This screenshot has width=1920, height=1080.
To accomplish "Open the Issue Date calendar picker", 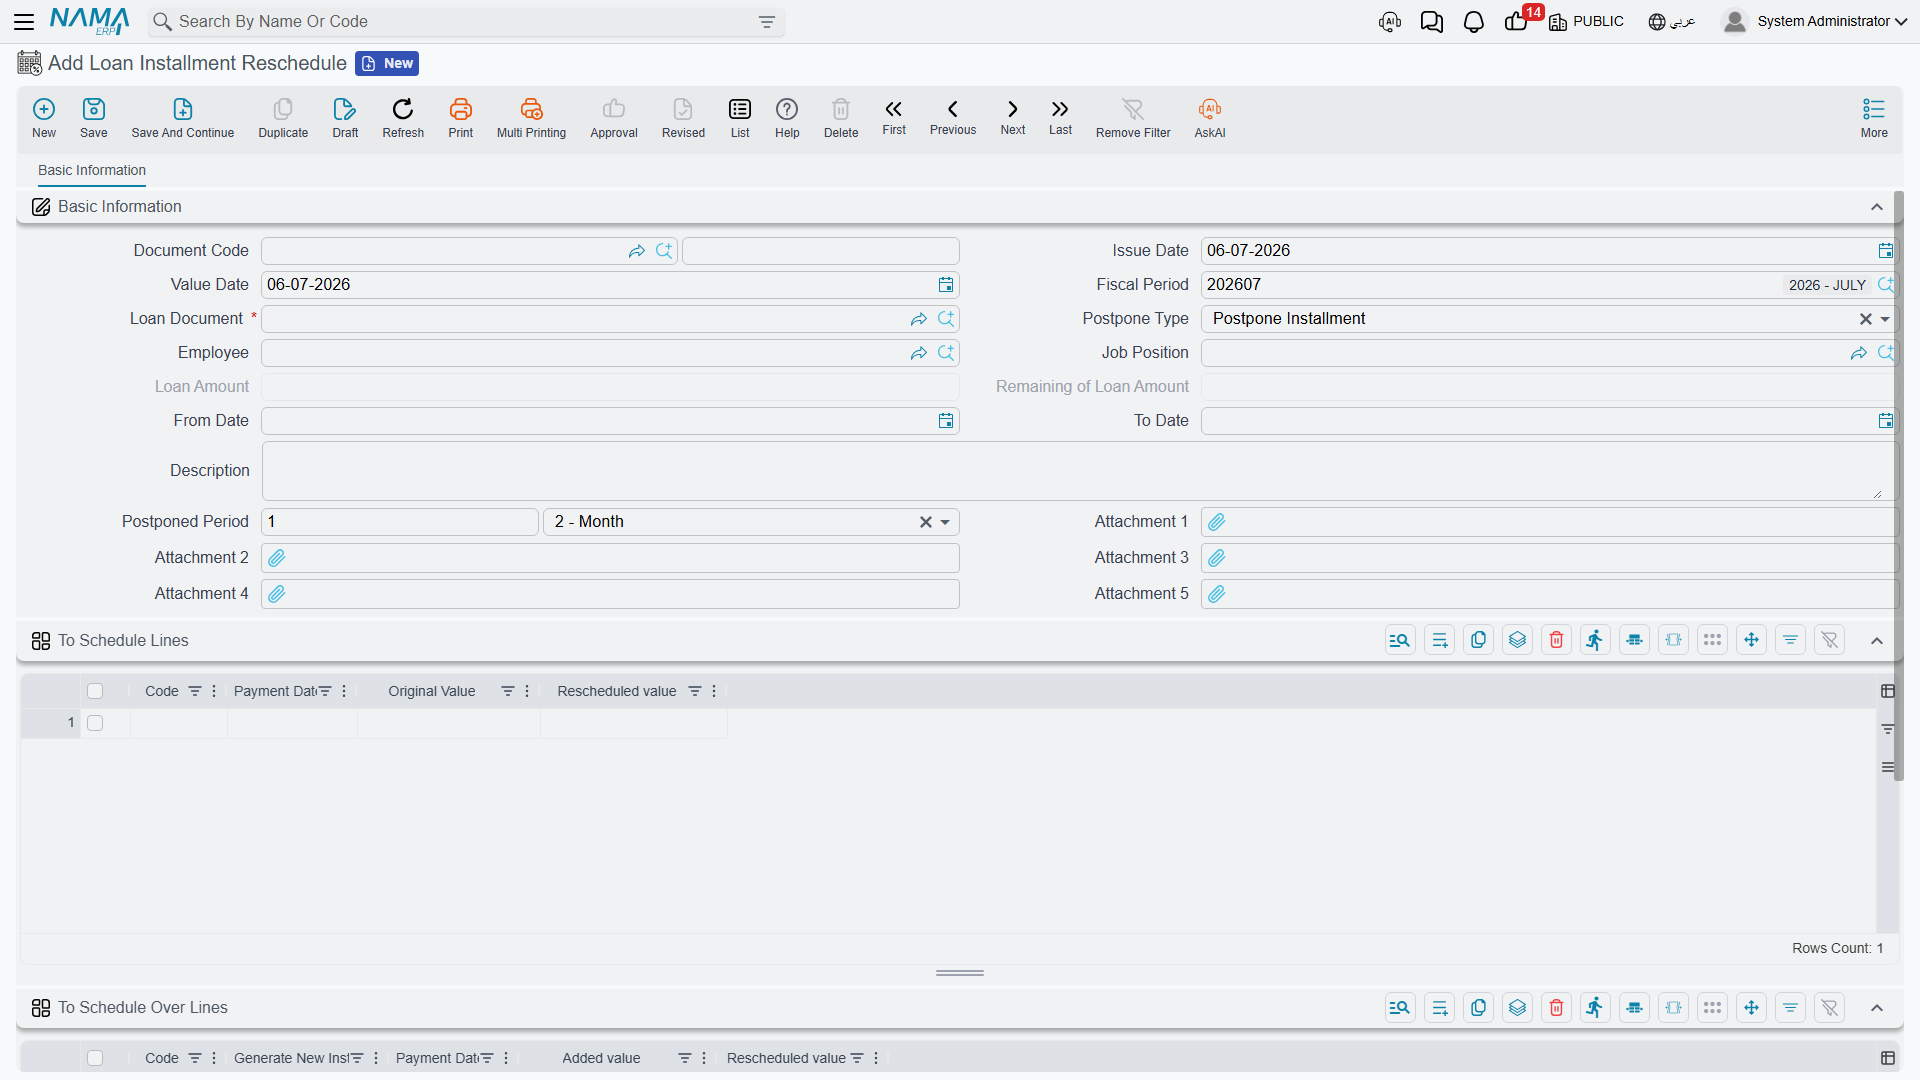I will (1885, 251).
